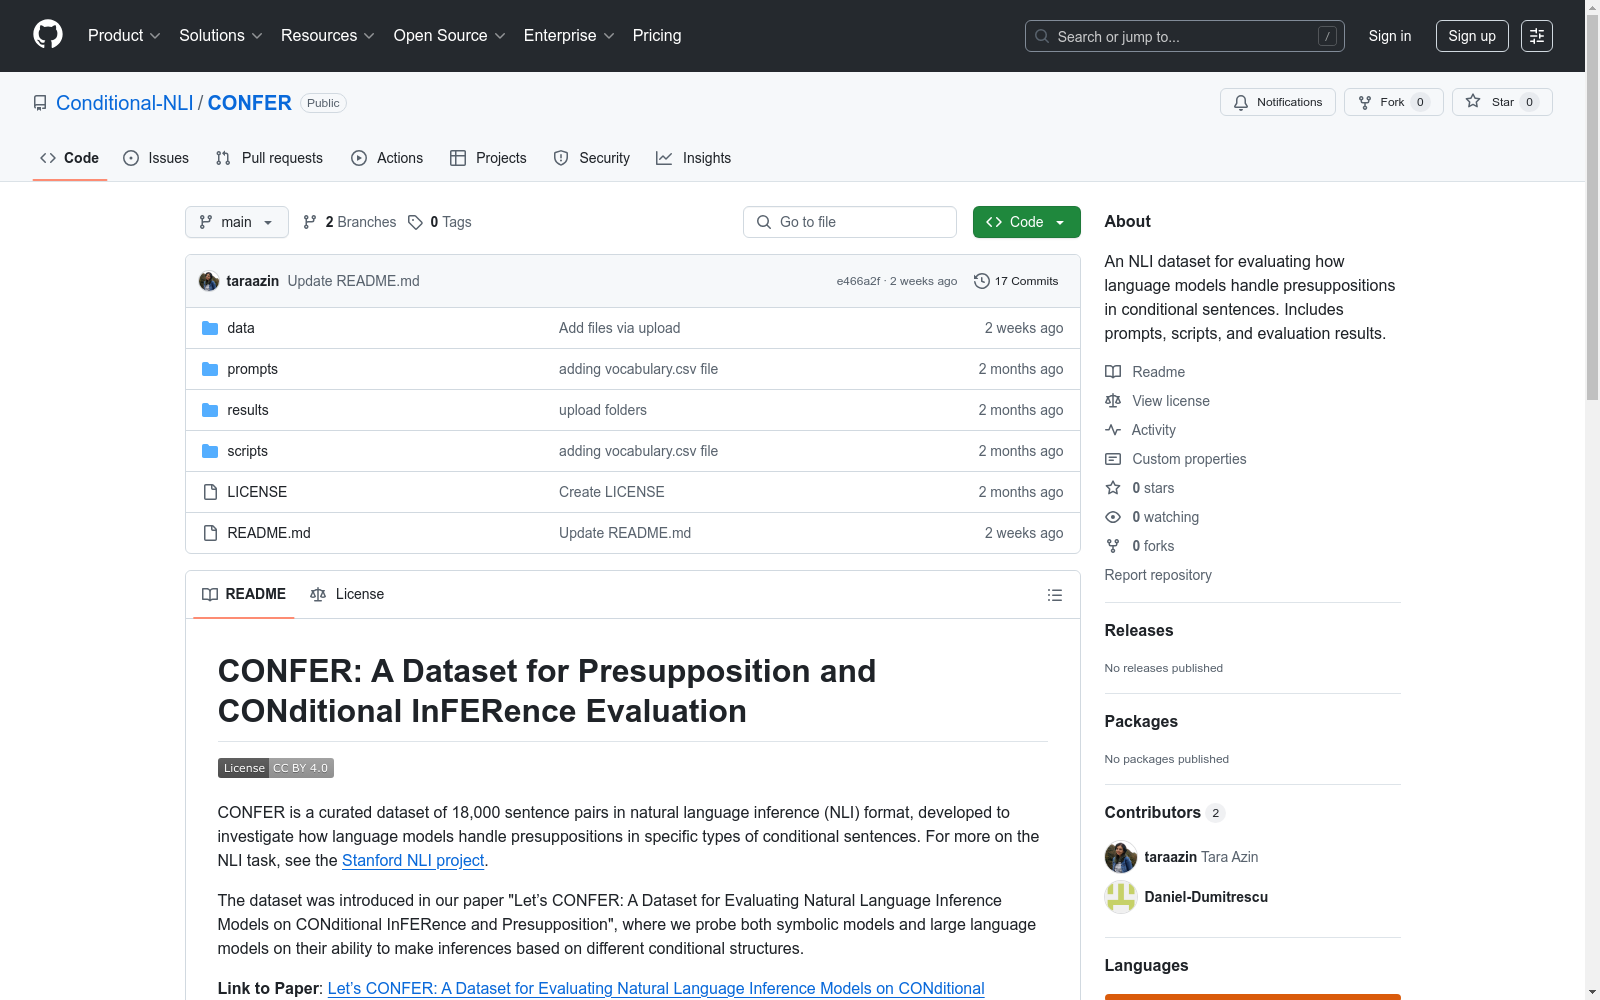Open the results folder
This screenshot has height=1000, width=1600.
(248, 410)
